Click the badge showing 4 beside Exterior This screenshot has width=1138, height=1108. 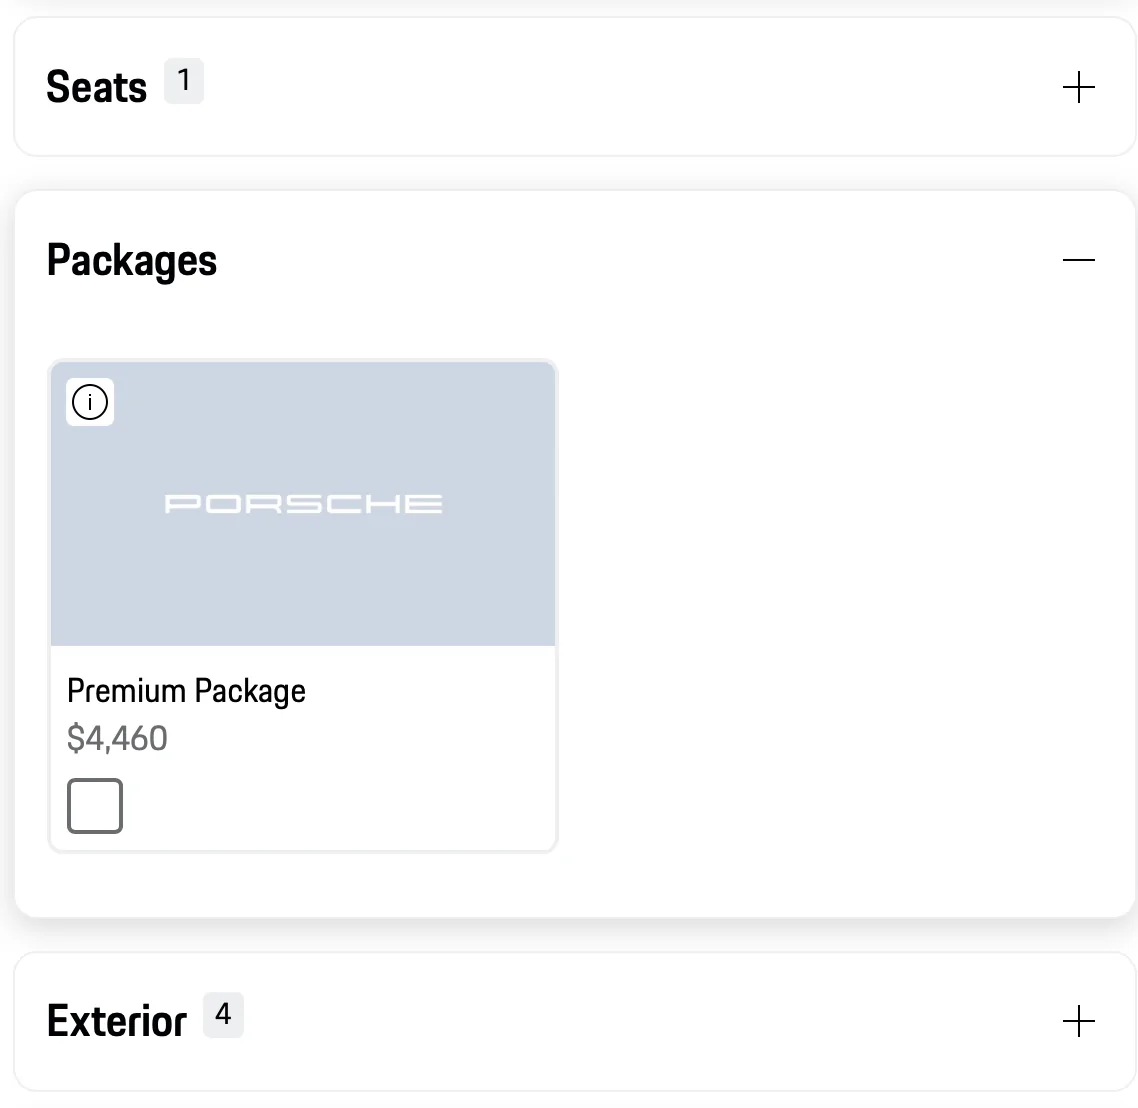[x=224, y=1014]
